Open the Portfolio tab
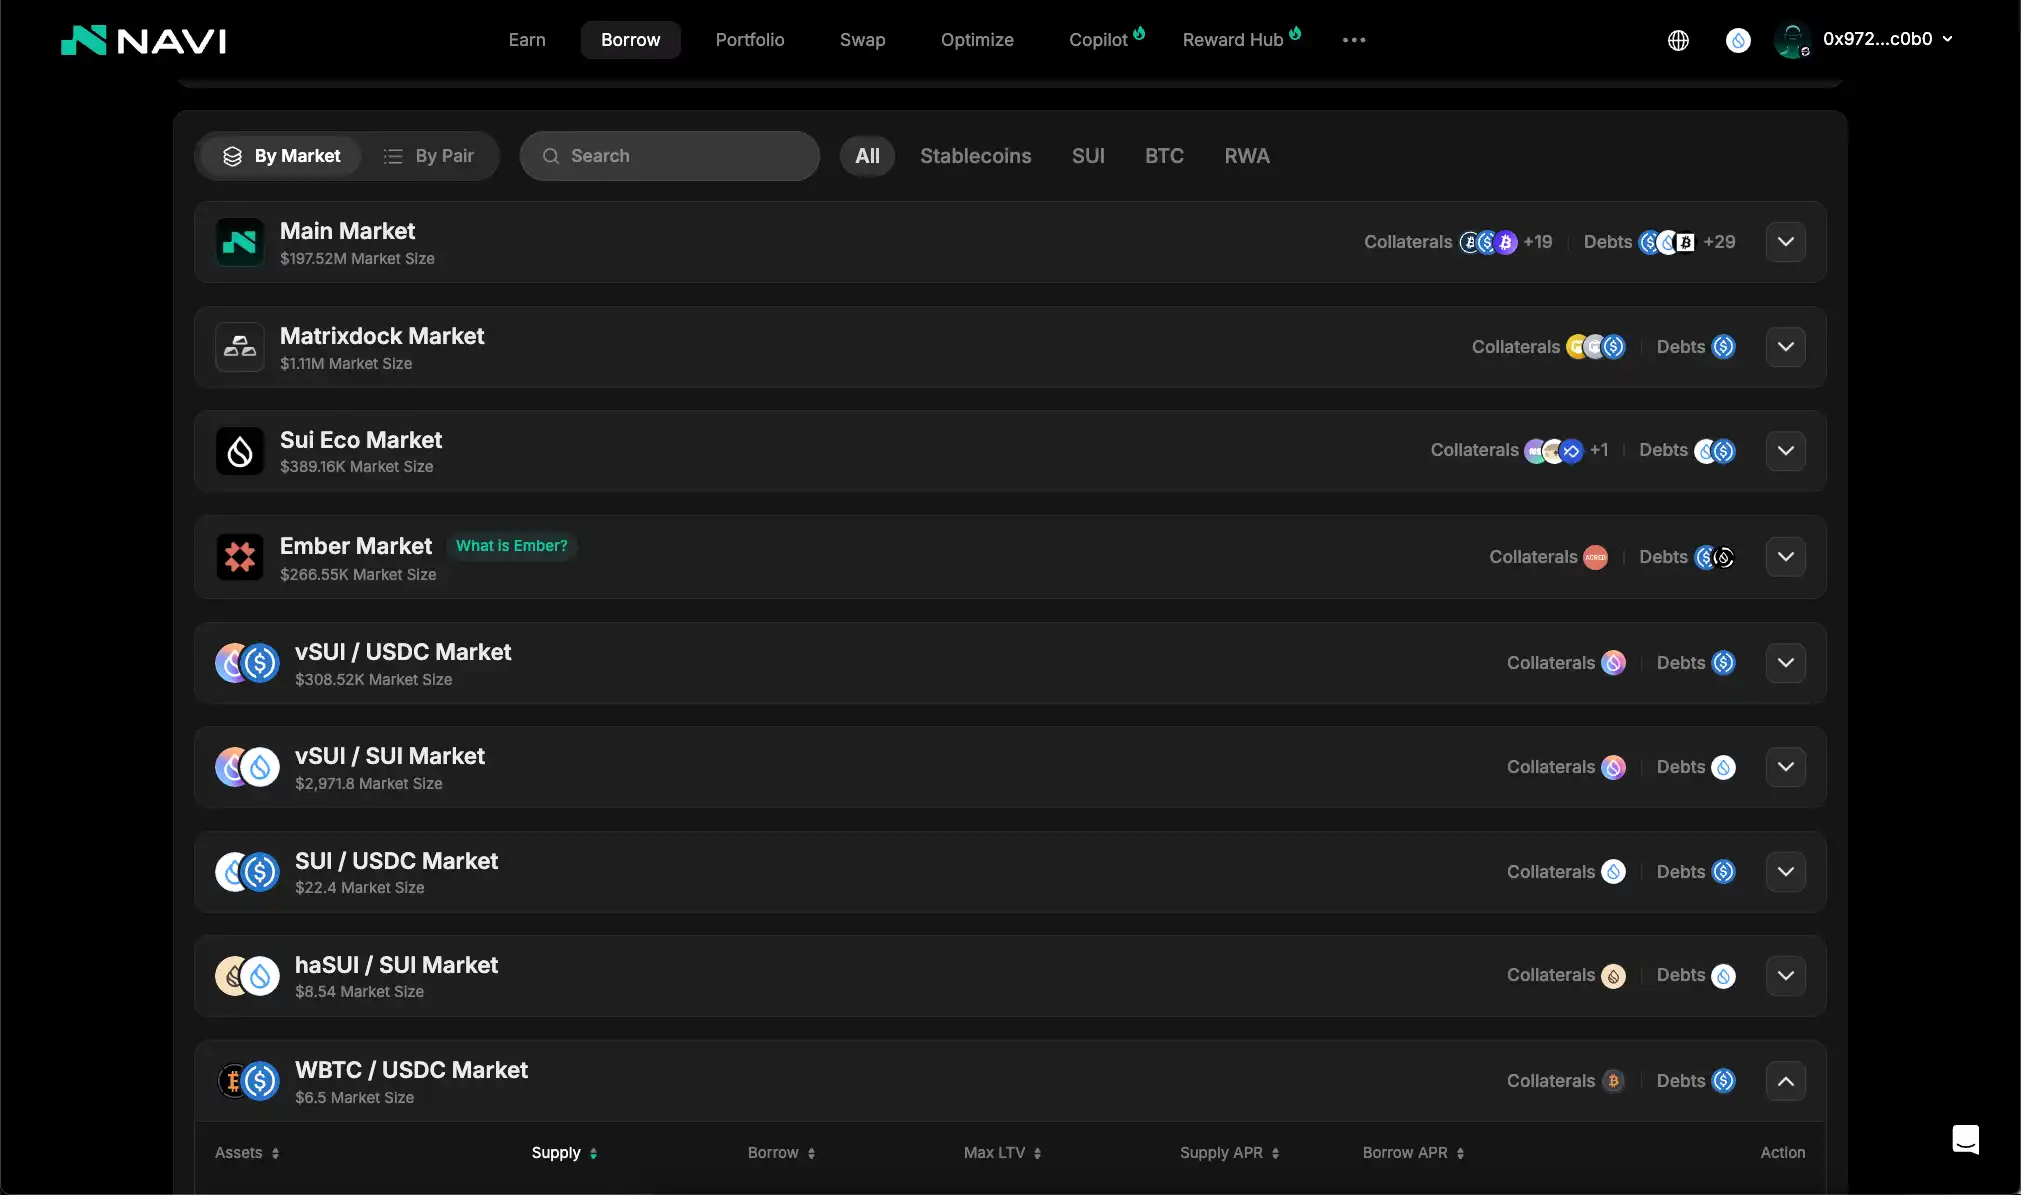 point(750,40)
